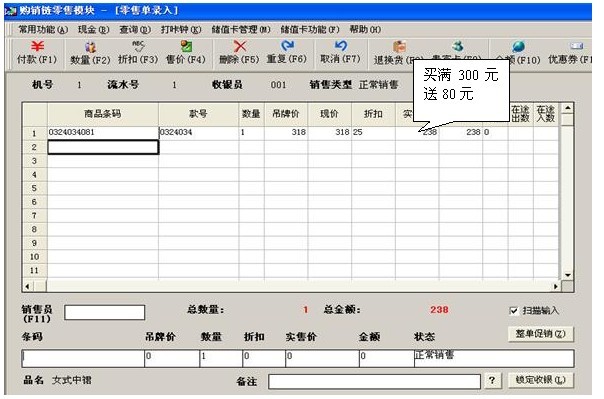Image resolution: width=604 pixels, height=399 pixels.
Task: Click the table's horizontal scrollbar right arrow
Action: tap(555, 287)
